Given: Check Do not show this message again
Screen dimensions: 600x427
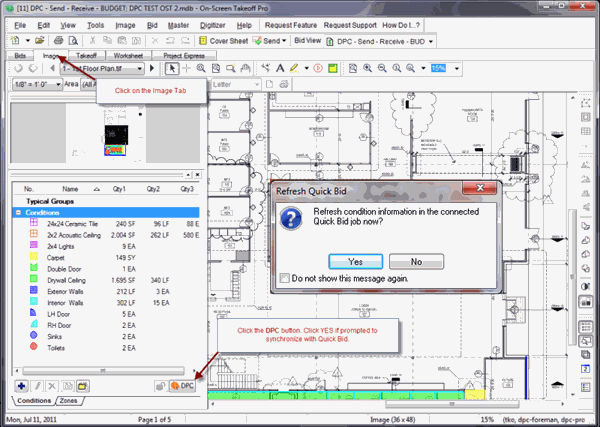Looking at the screenshot, I should pyautogui.click(x=284, y=278).
